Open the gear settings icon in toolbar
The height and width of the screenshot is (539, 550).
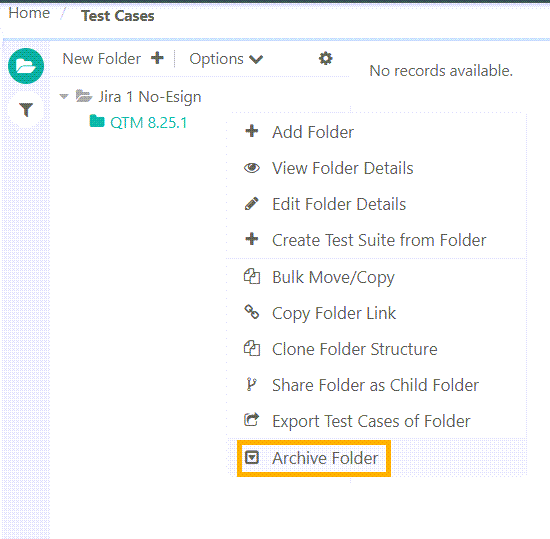[x=326, y=58]
